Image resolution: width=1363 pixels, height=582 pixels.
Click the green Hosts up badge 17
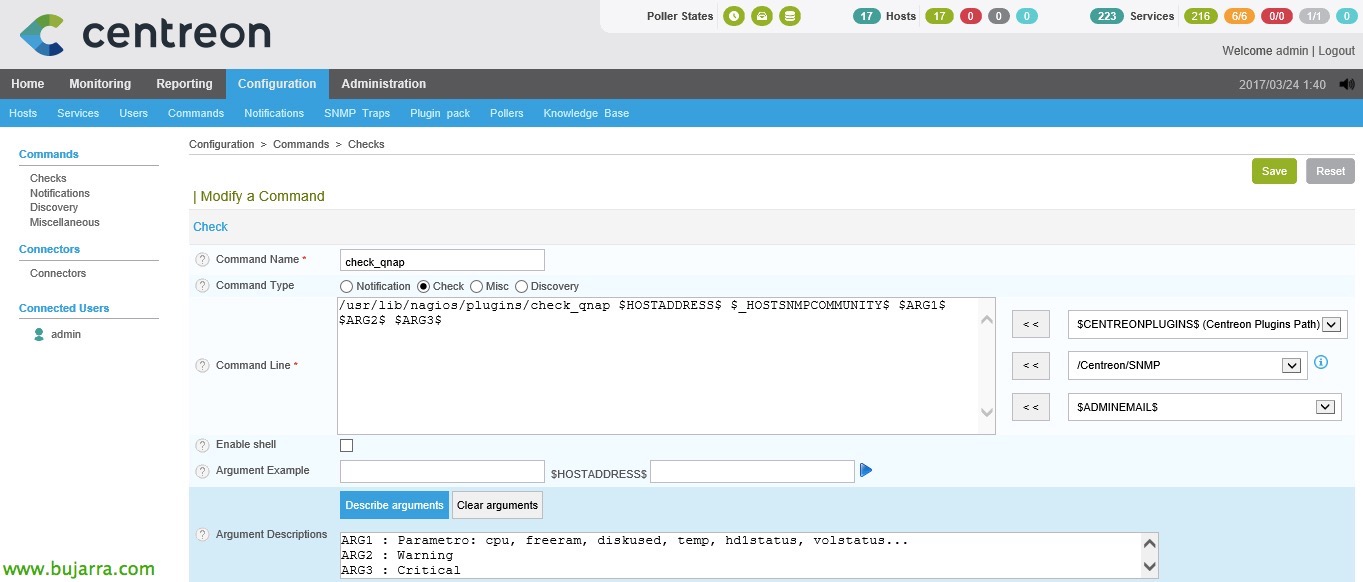click(x=939, y=16)
